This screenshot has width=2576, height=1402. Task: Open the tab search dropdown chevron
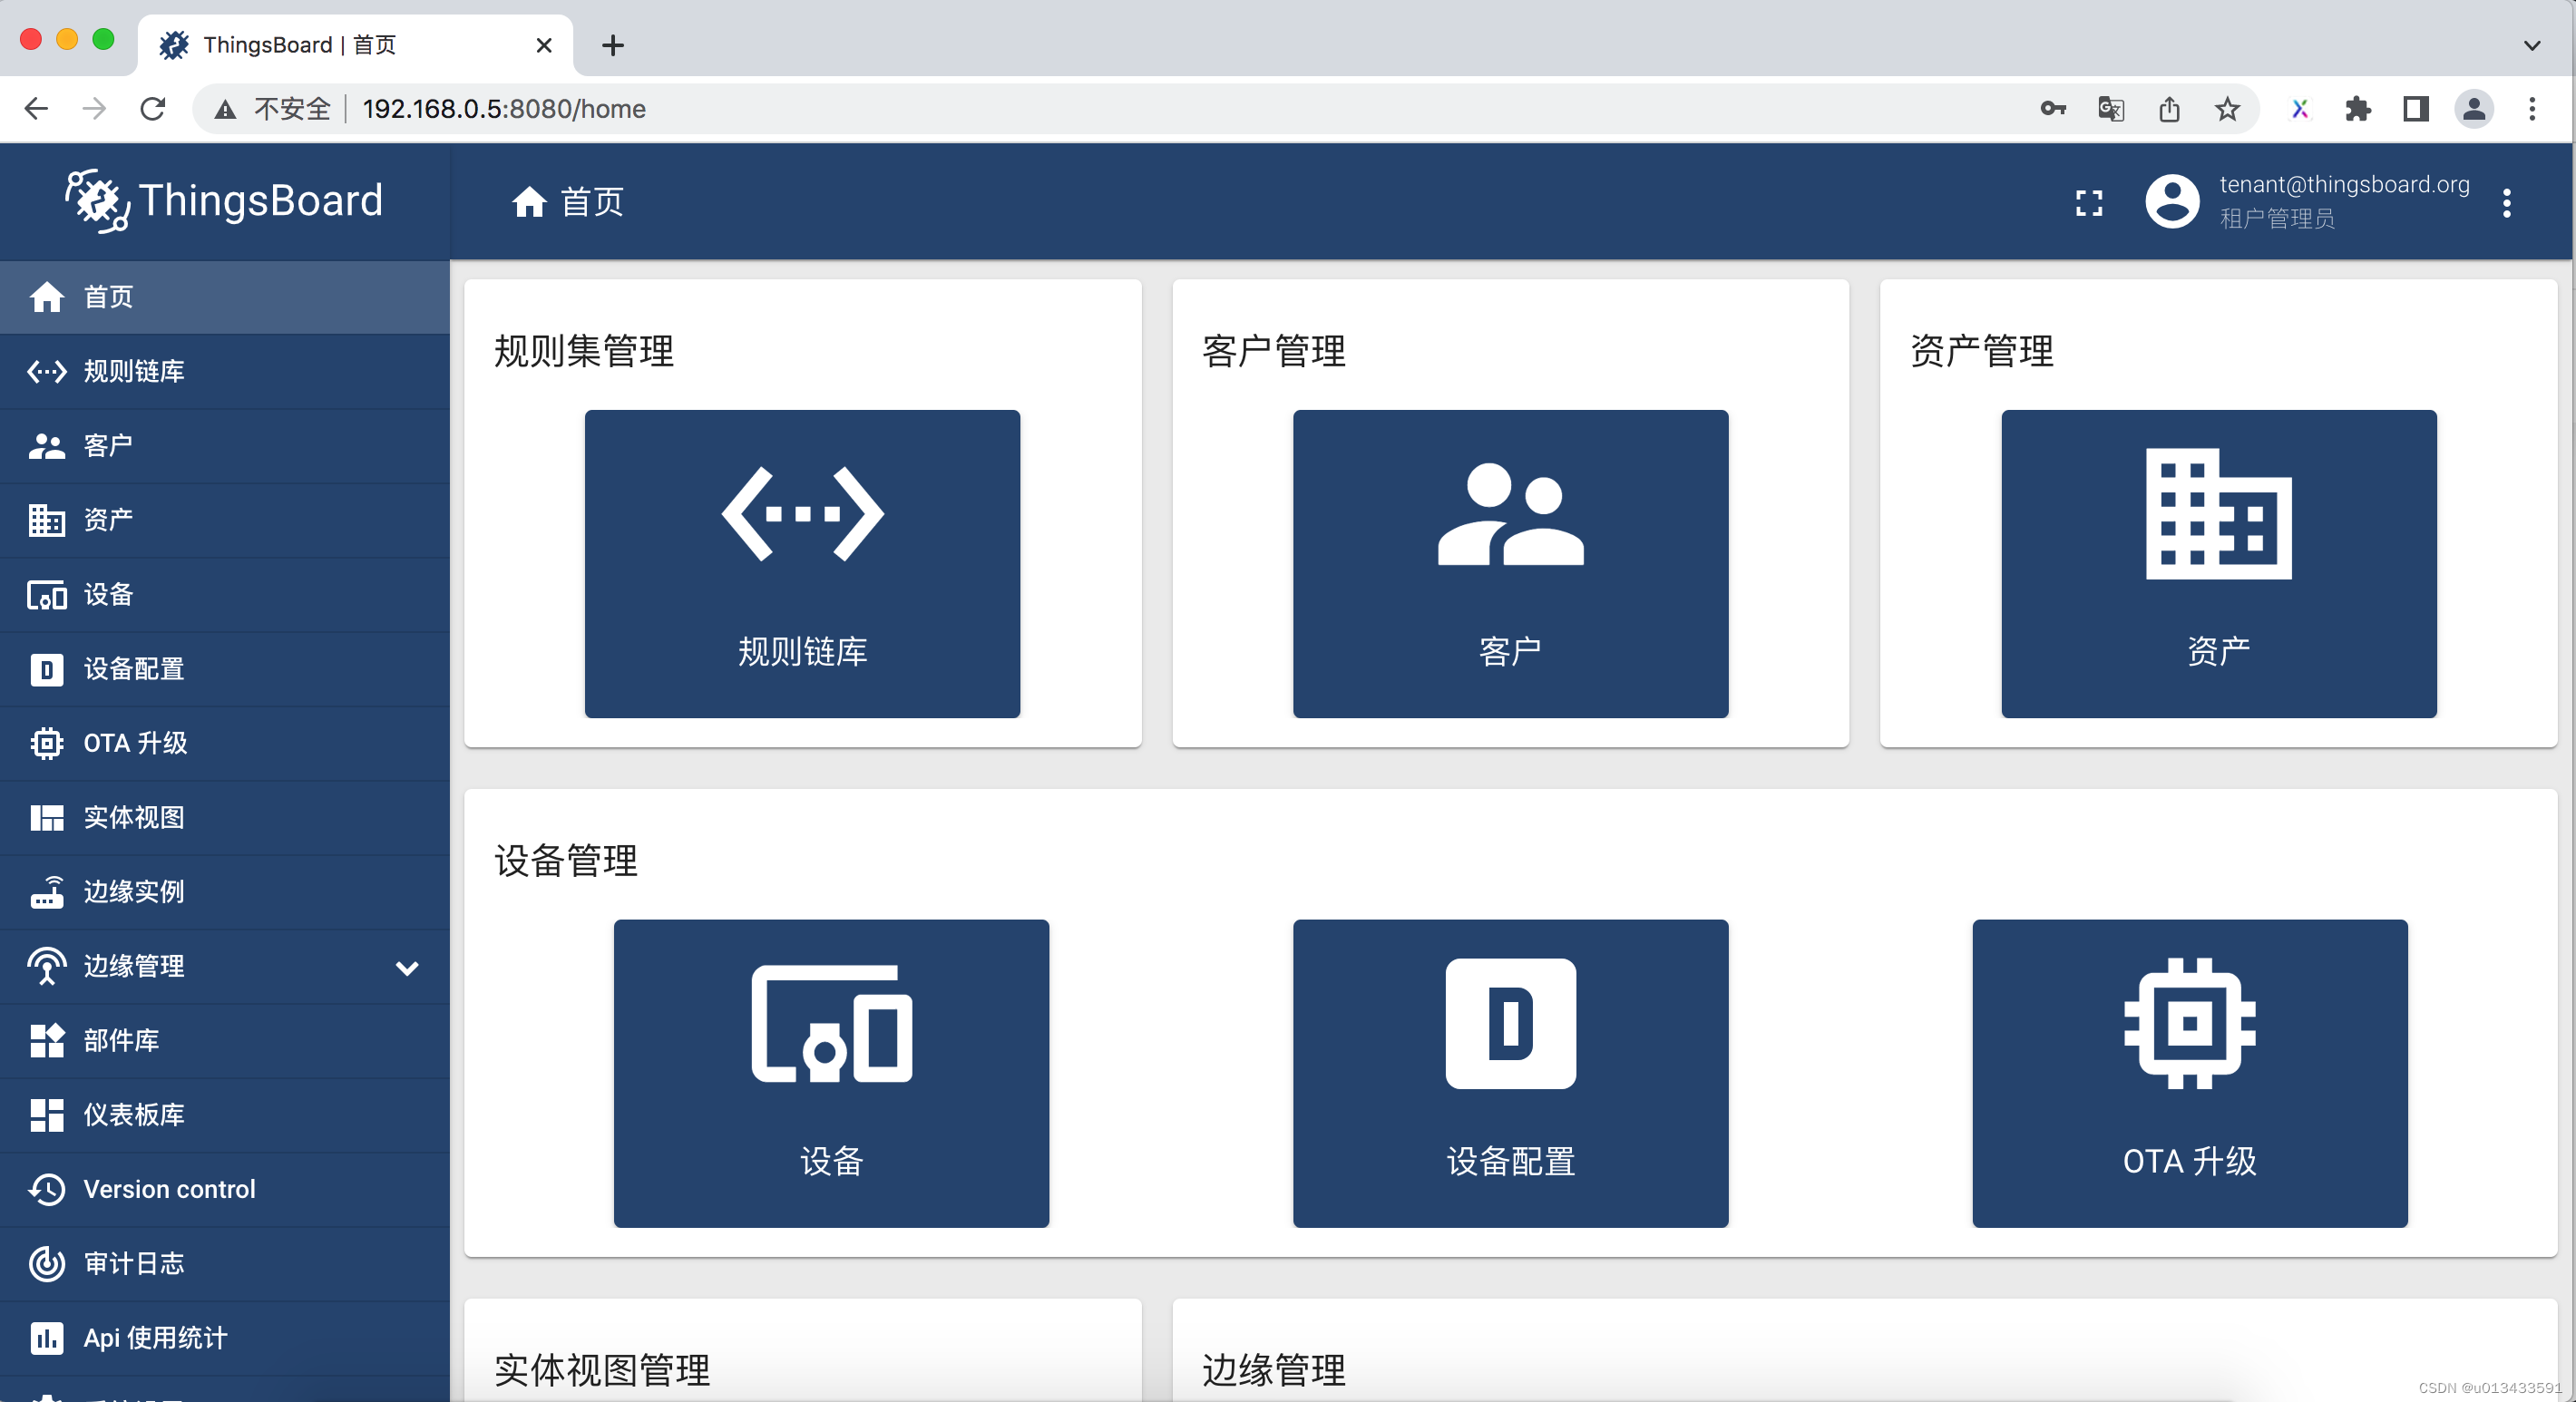[2532, 46]
